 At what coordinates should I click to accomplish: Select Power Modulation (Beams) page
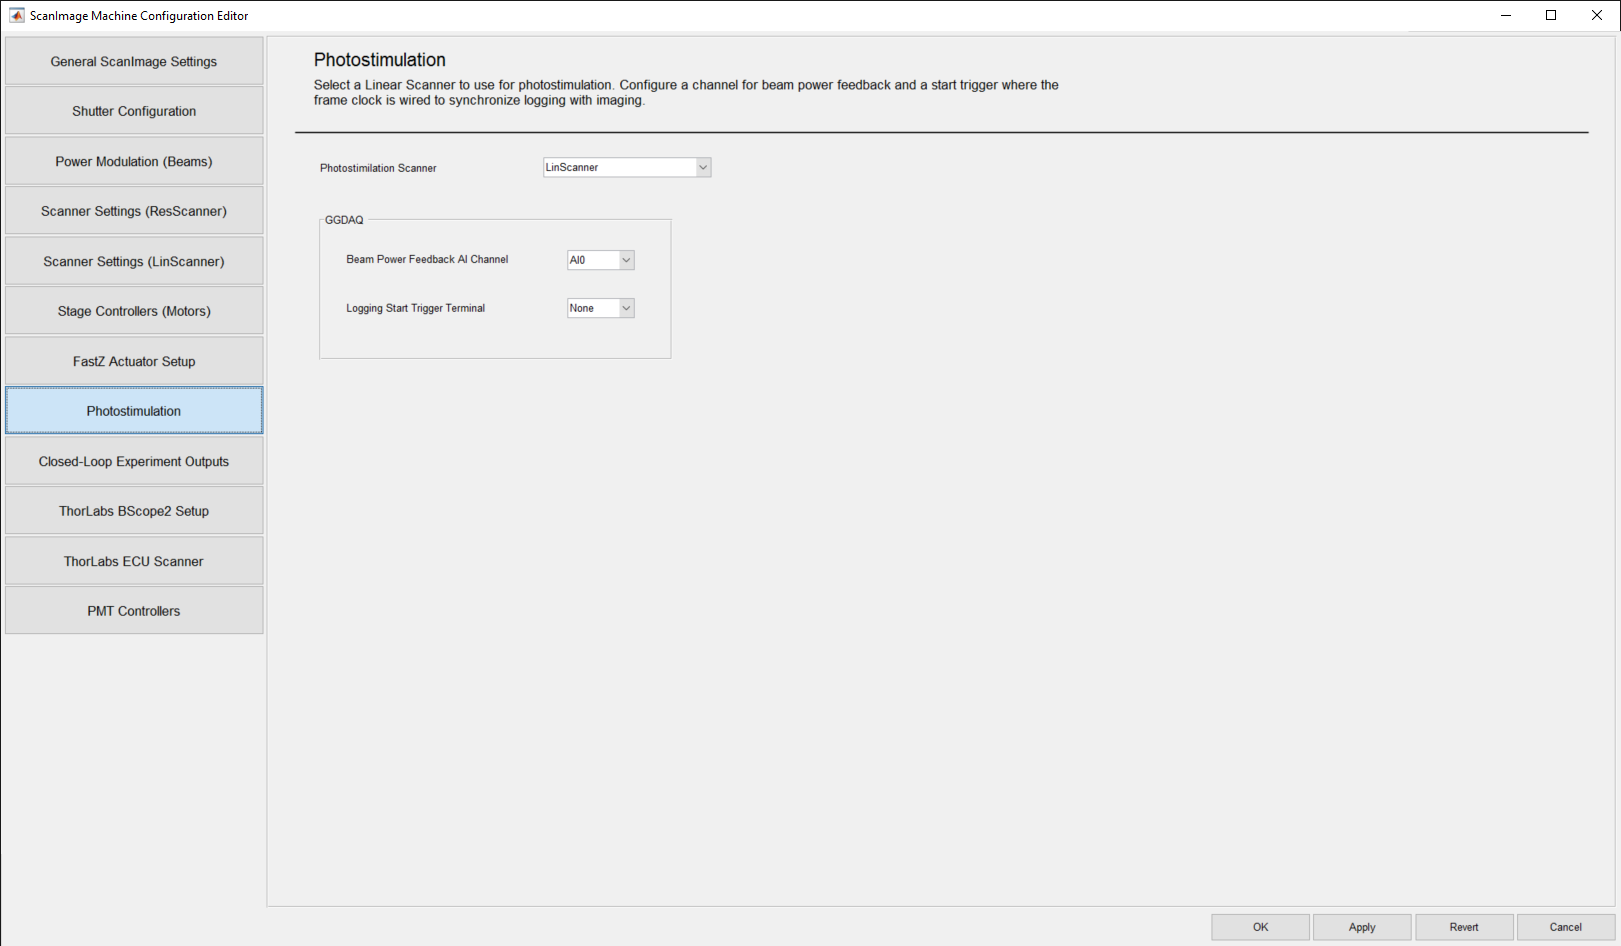click(134, 161)
